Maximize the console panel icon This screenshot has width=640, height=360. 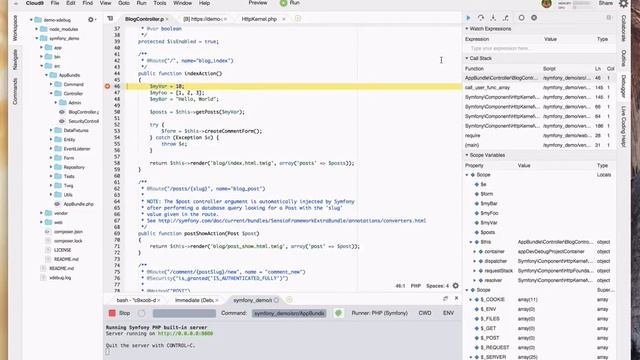point(445,298)
